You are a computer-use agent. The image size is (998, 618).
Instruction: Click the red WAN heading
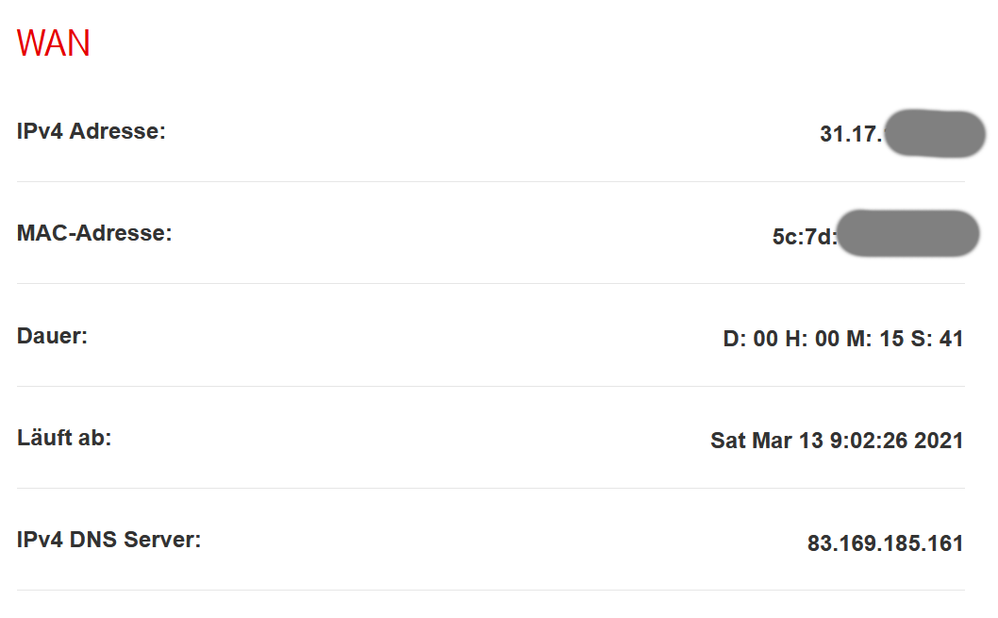coord(54,43)
